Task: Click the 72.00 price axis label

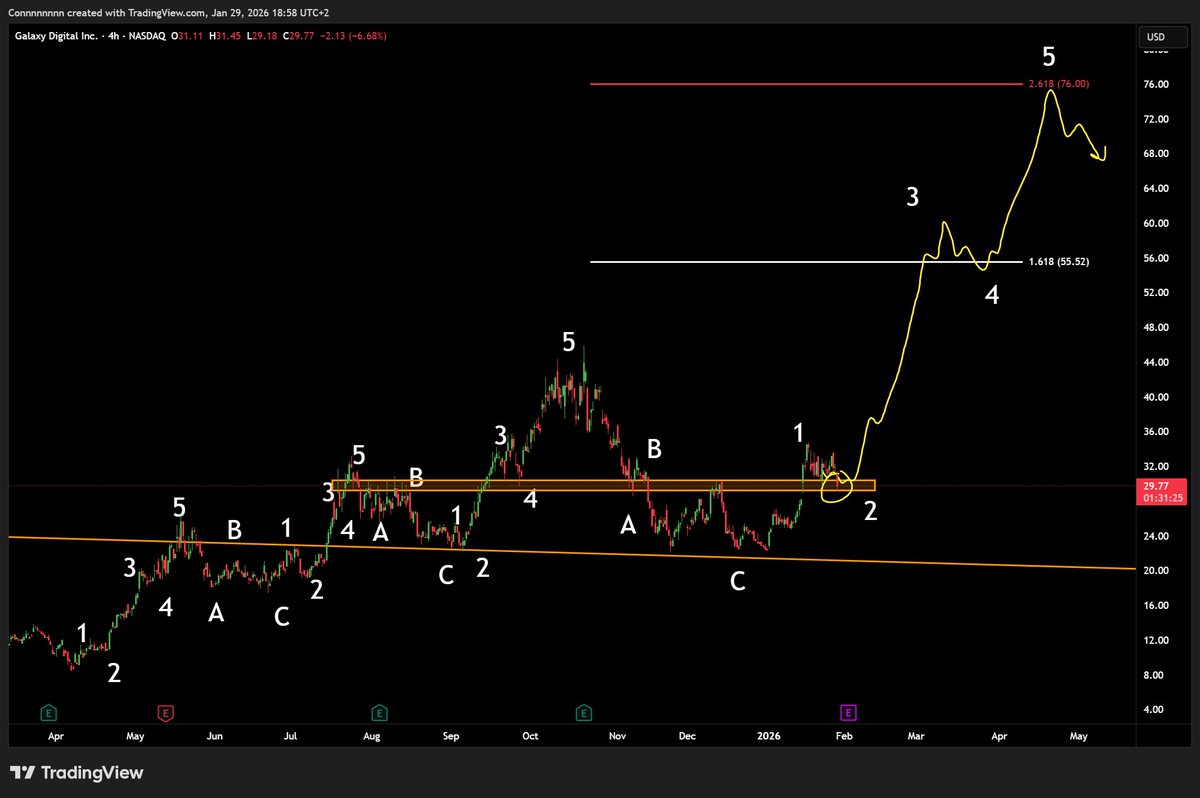Action: point(1156,119)
